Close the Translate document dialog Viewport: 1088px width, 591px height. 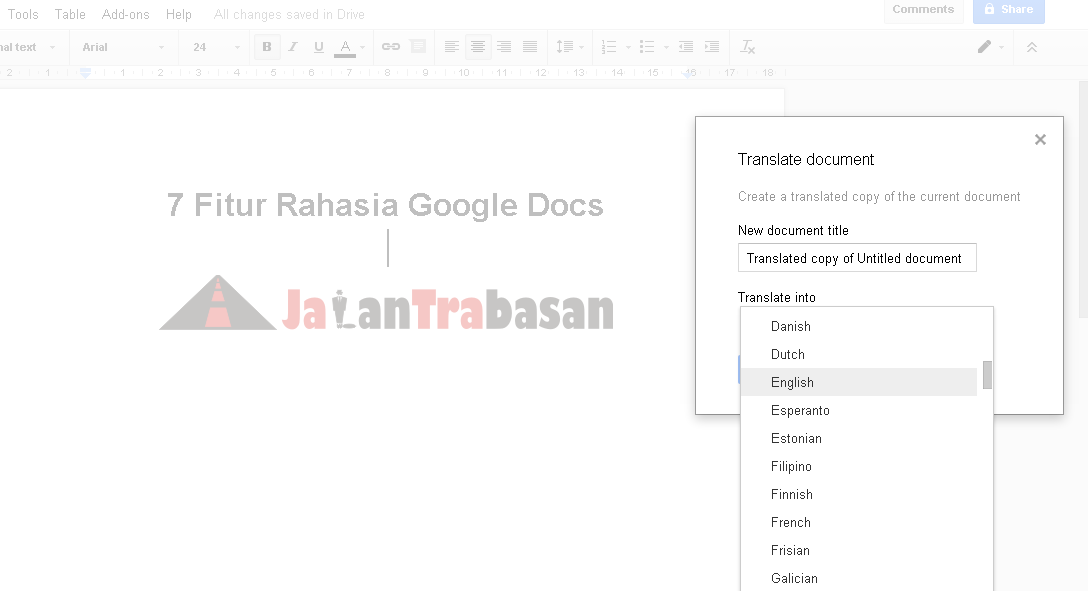coord(1039,139)
